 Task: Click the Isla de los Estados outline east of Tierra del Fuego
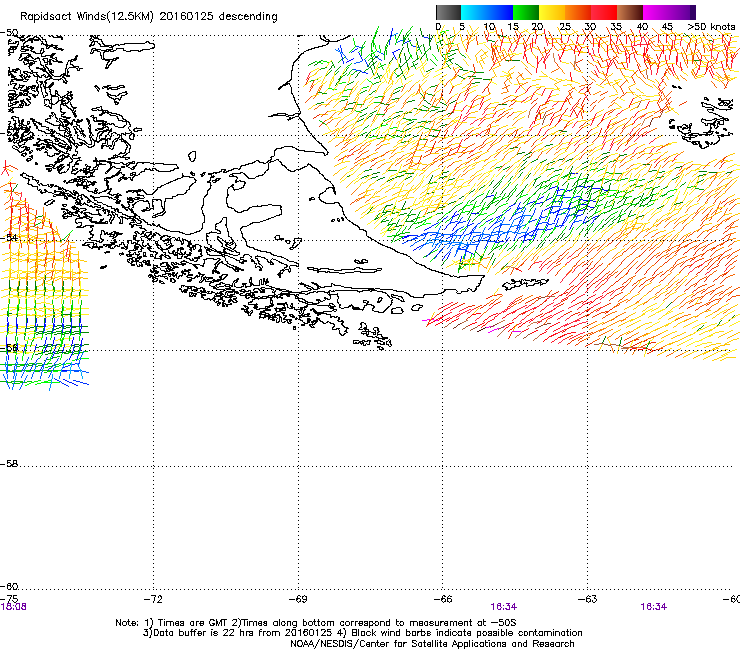point(525,284)
